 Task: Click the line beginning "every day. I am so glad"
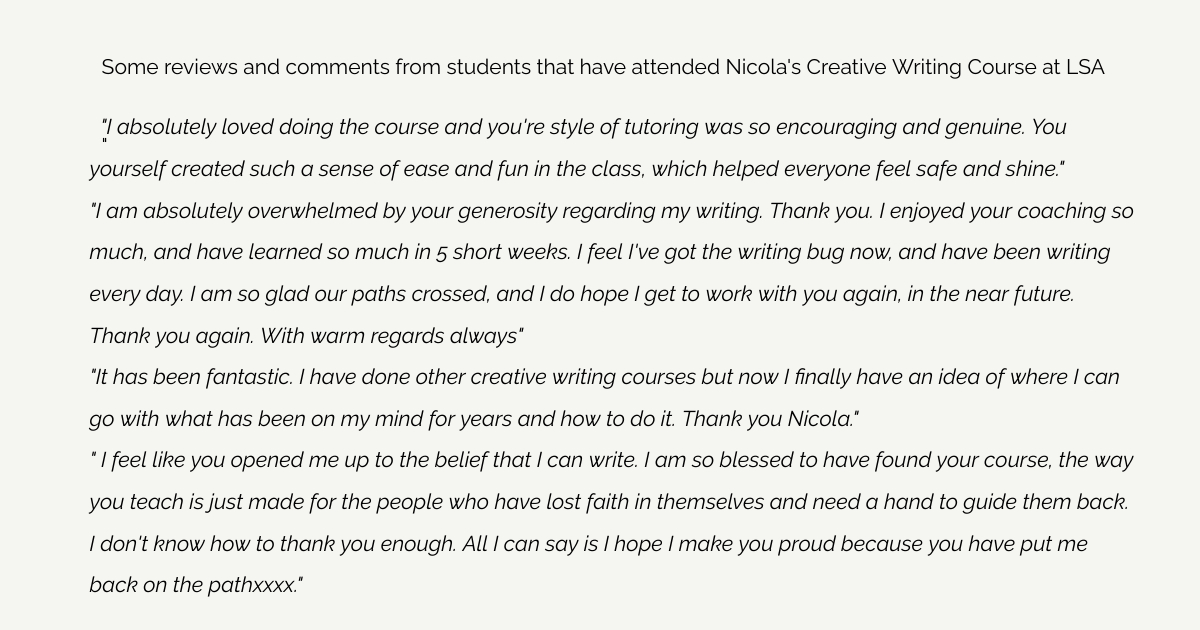[x=582, y=295]
